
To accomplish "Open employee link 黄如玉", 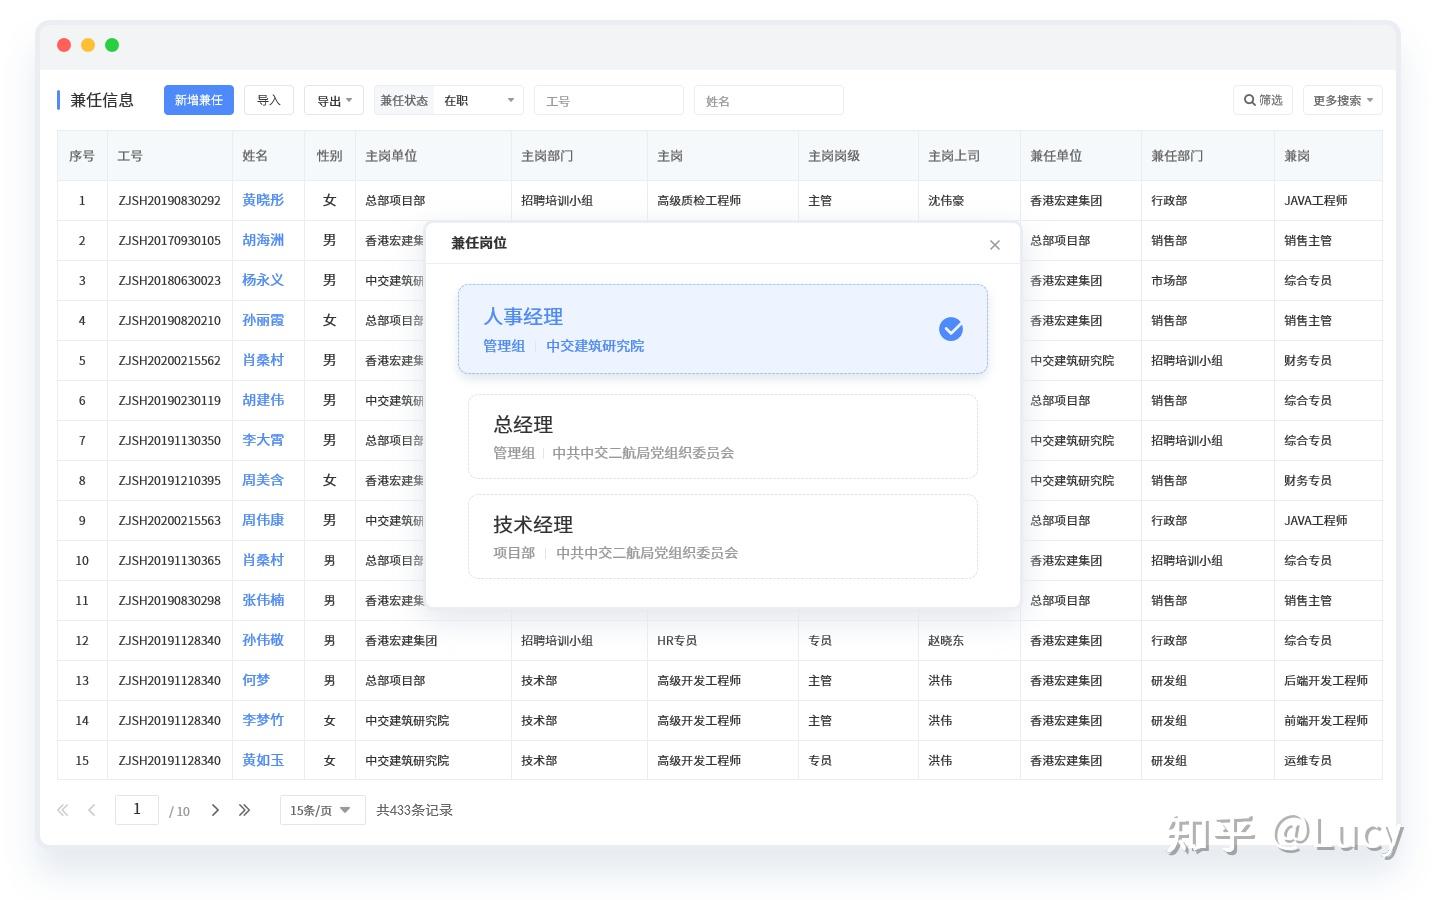I will point(263,760).
